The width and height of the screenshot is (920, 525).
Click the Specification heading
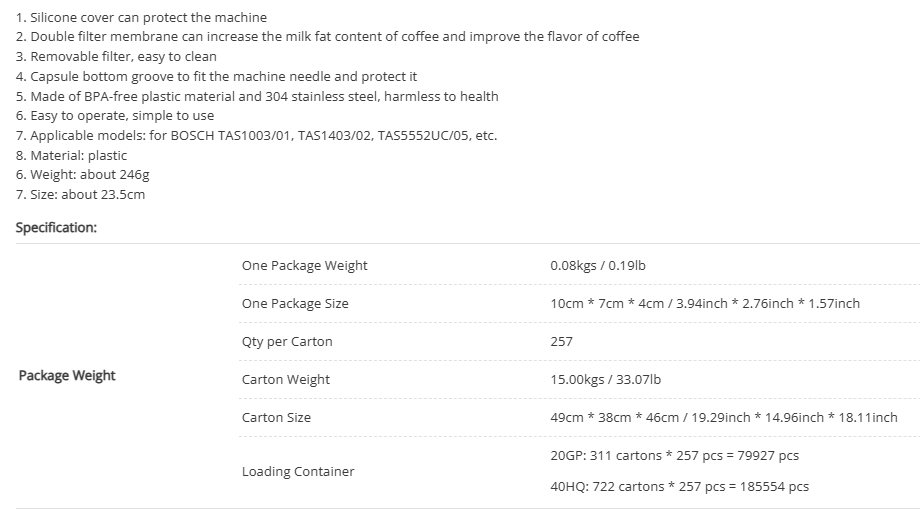[x=56, y=228]
